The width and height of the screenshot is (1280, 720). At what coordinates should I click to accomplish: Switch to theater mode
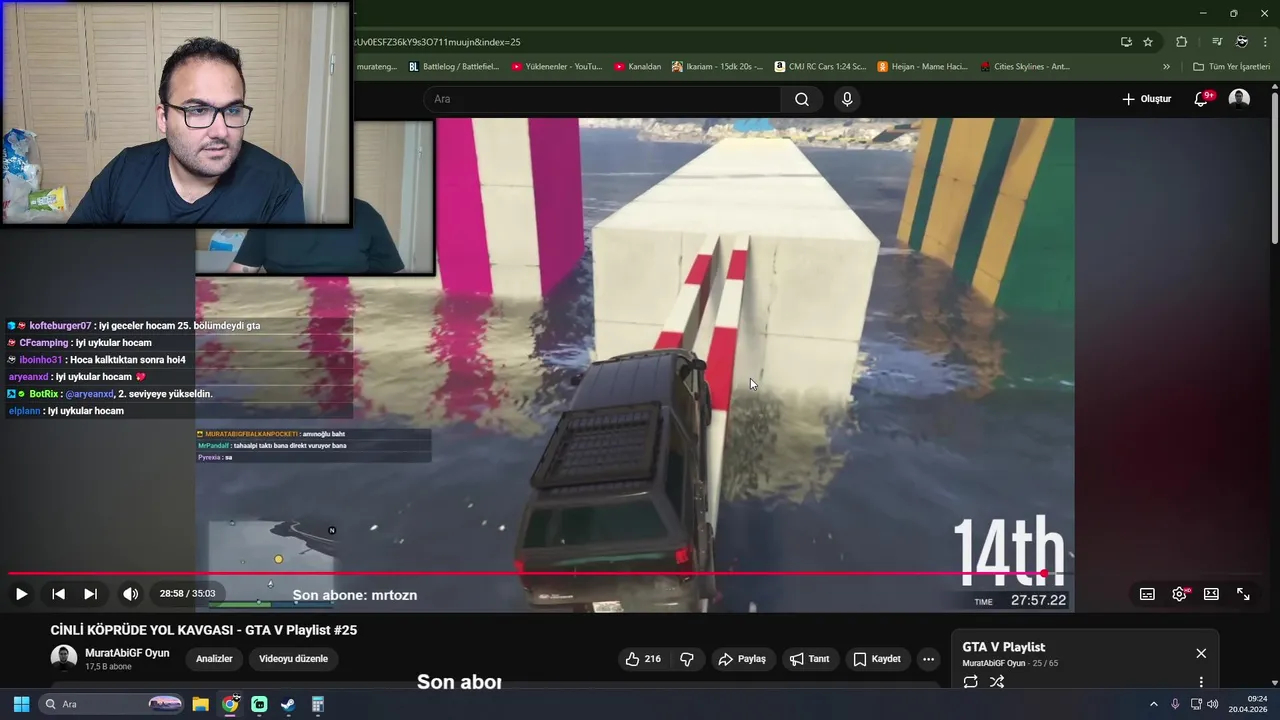(x=1211, y=594)
